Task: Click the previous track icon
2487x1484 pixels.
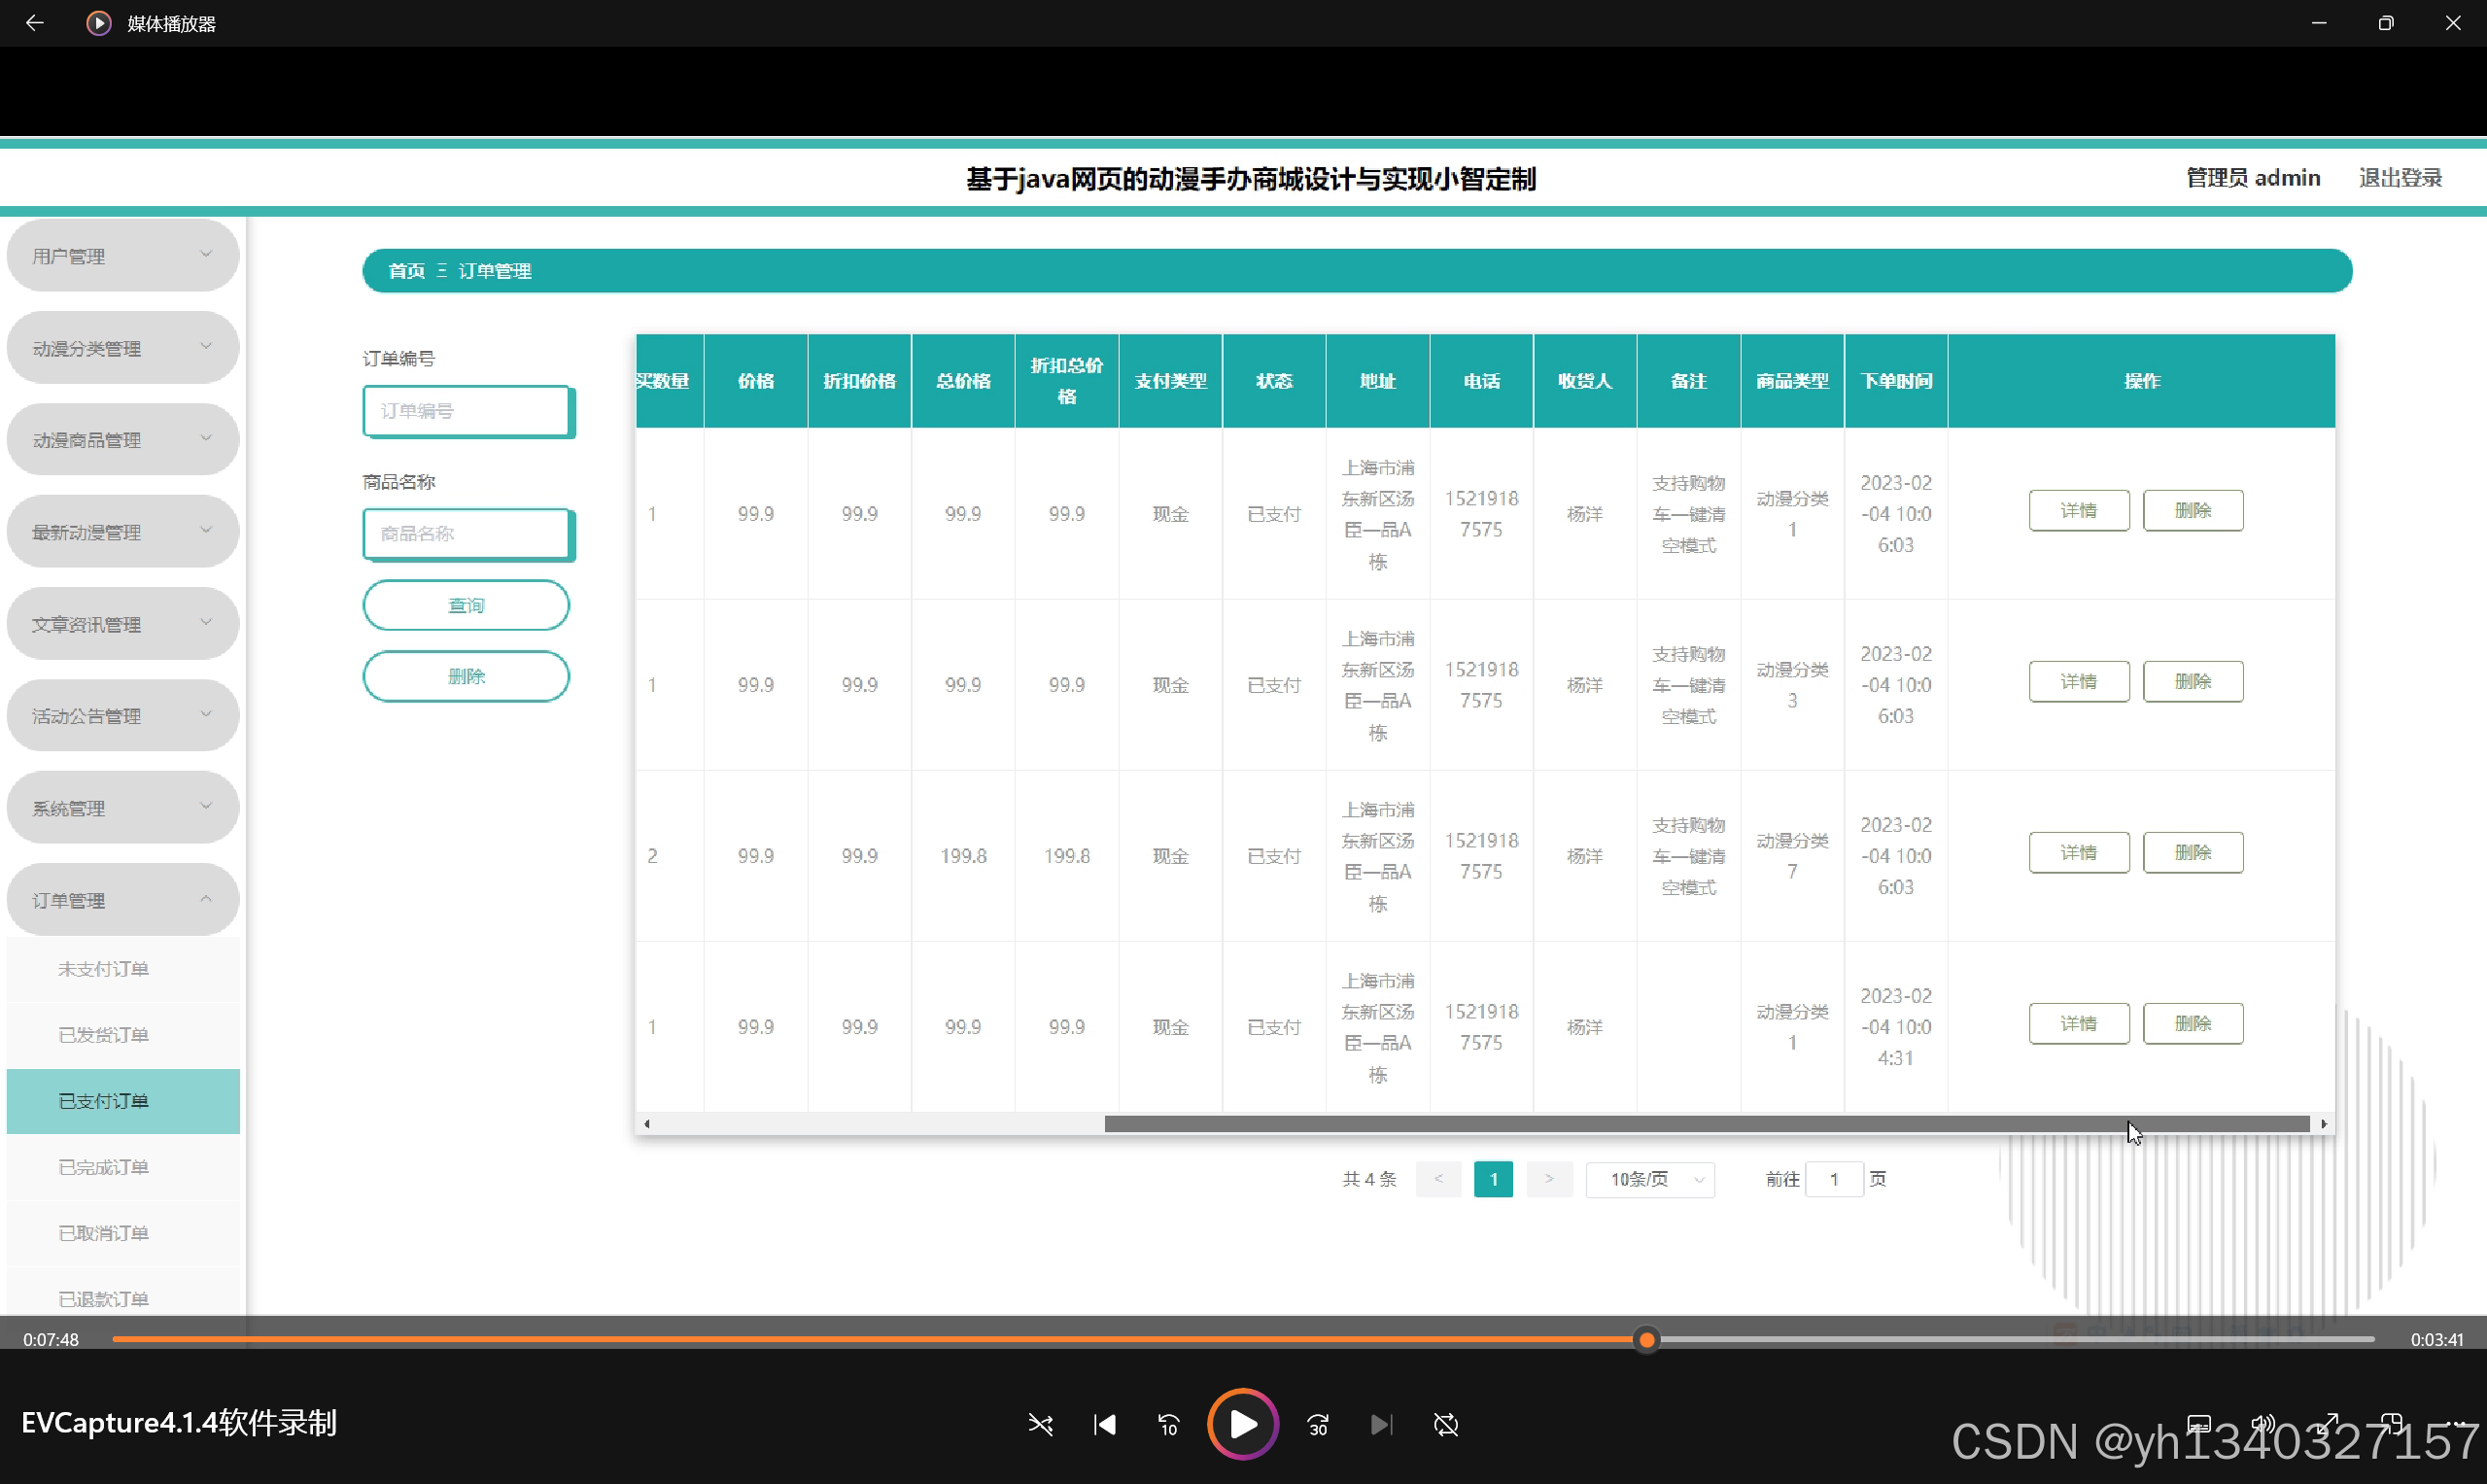Action: 1104,1425
